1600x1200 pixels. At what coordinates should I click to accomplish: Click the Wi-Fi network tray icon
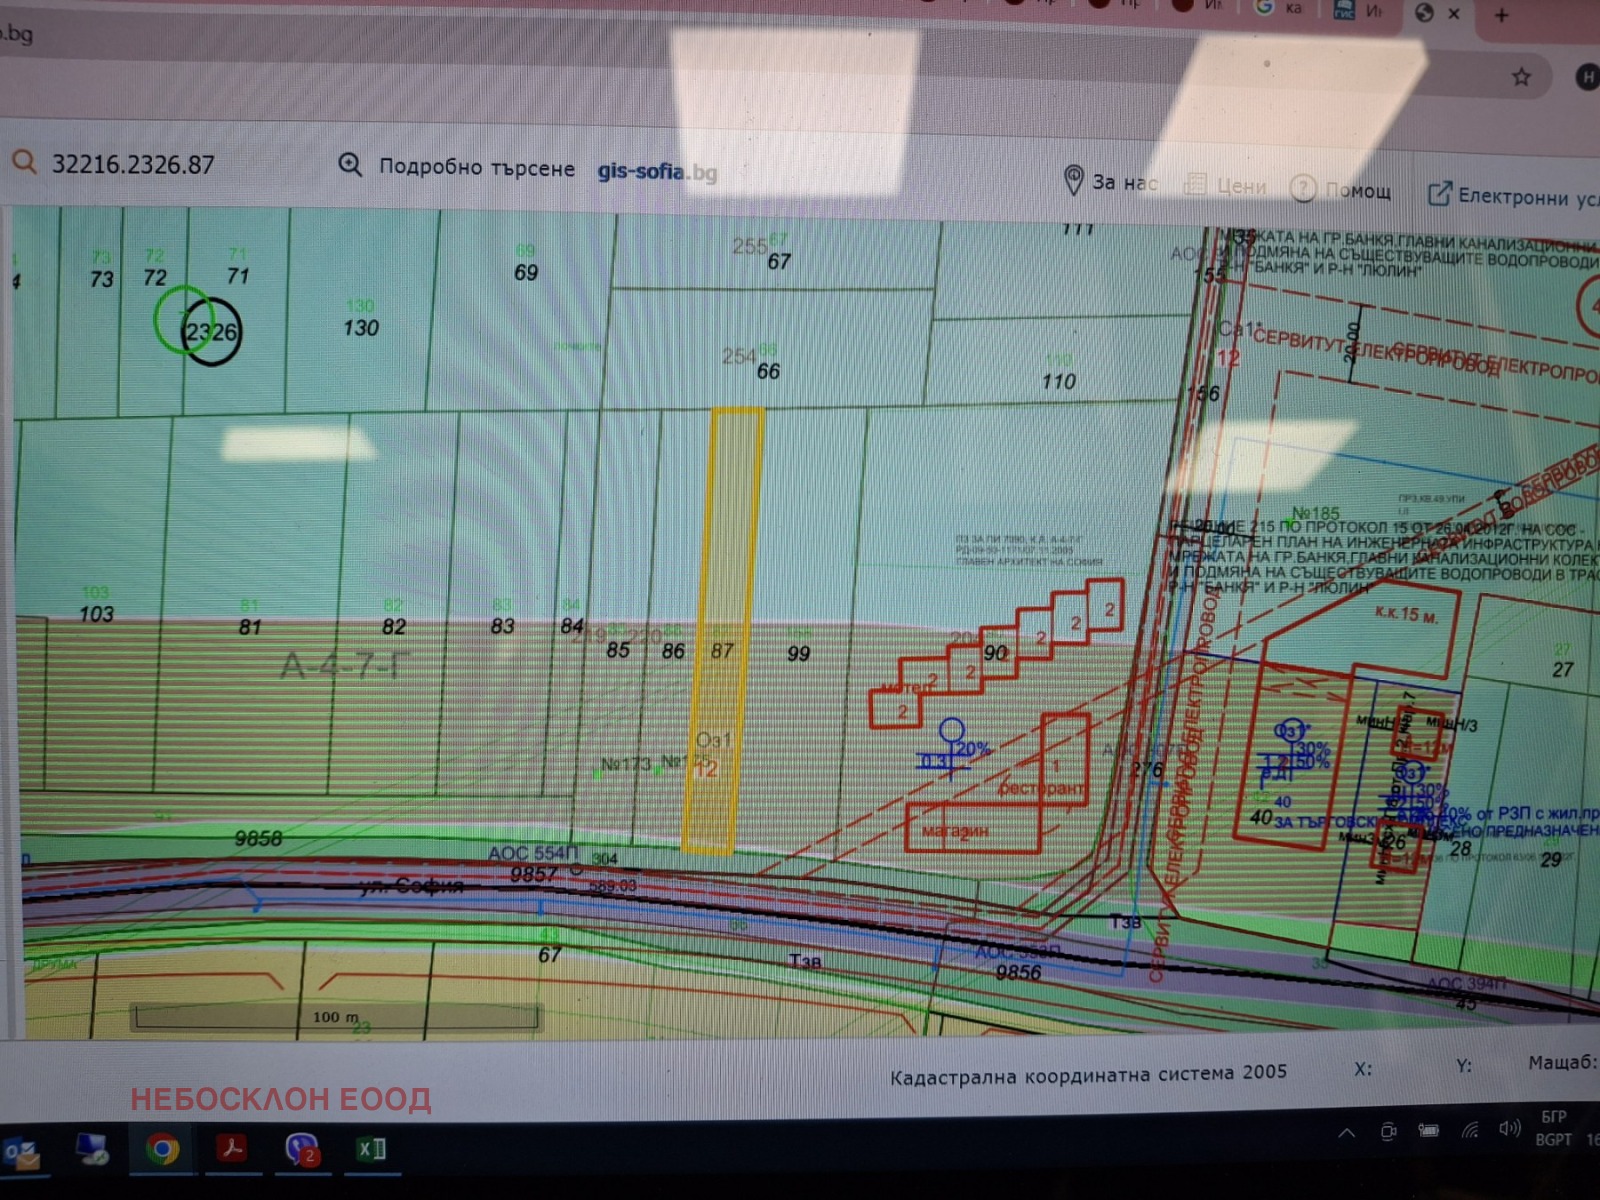point(1469,1131)
